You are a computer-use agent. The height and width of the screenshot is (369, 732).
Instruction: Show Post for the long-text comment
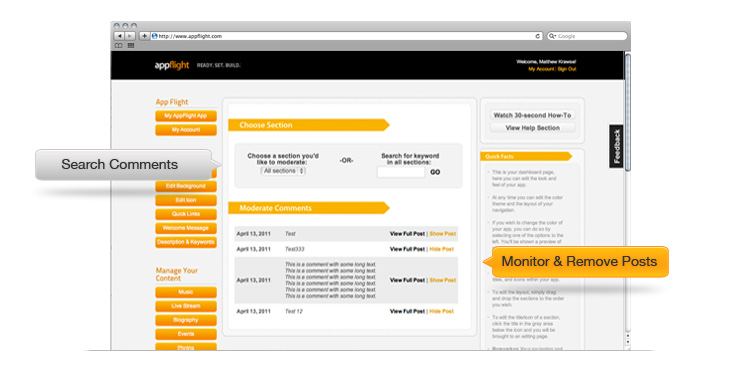coord(443,280)
